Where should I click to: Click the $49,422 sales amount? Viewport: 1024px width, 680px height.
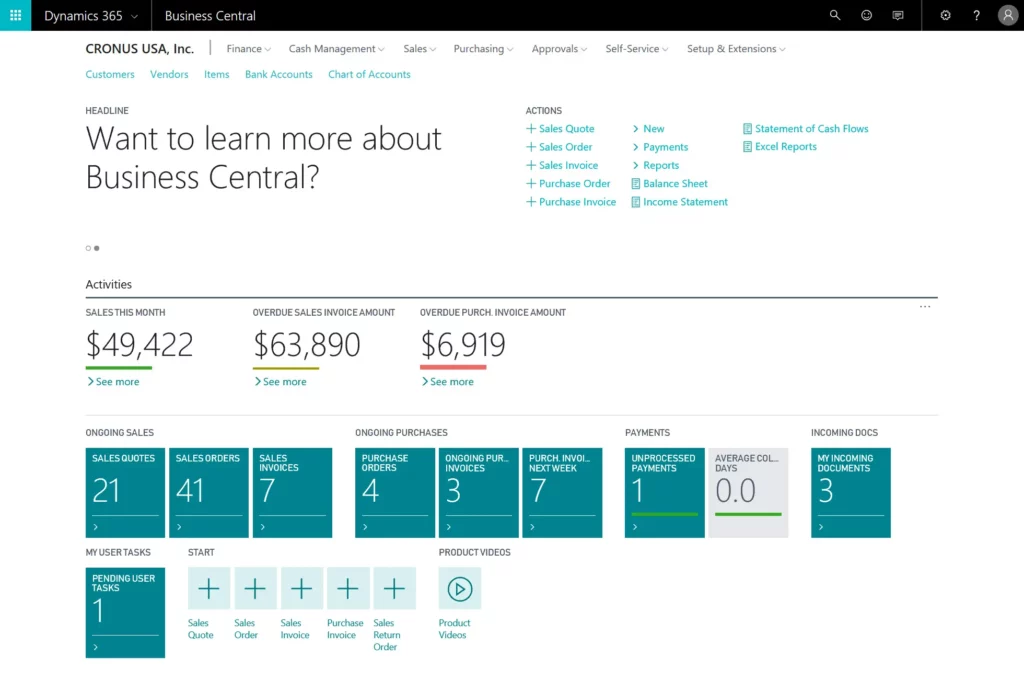coord(139,344)
